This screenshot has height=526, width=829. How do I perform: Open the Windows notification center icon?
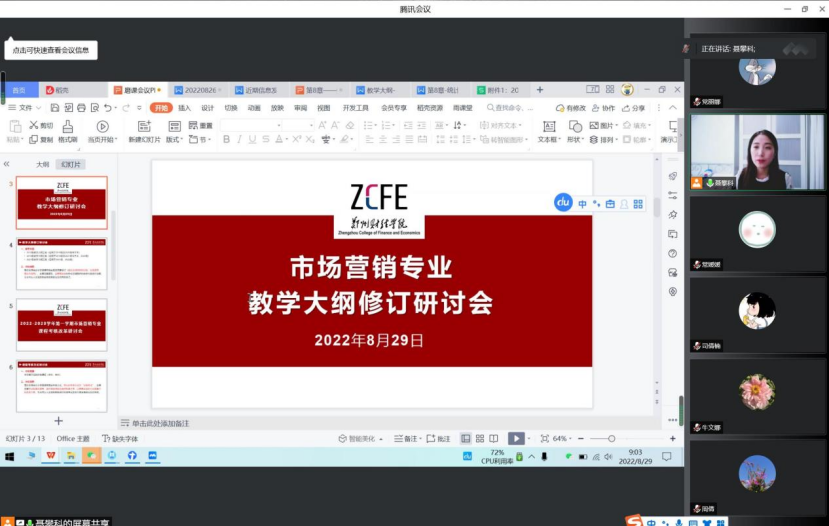click(667, 456)
